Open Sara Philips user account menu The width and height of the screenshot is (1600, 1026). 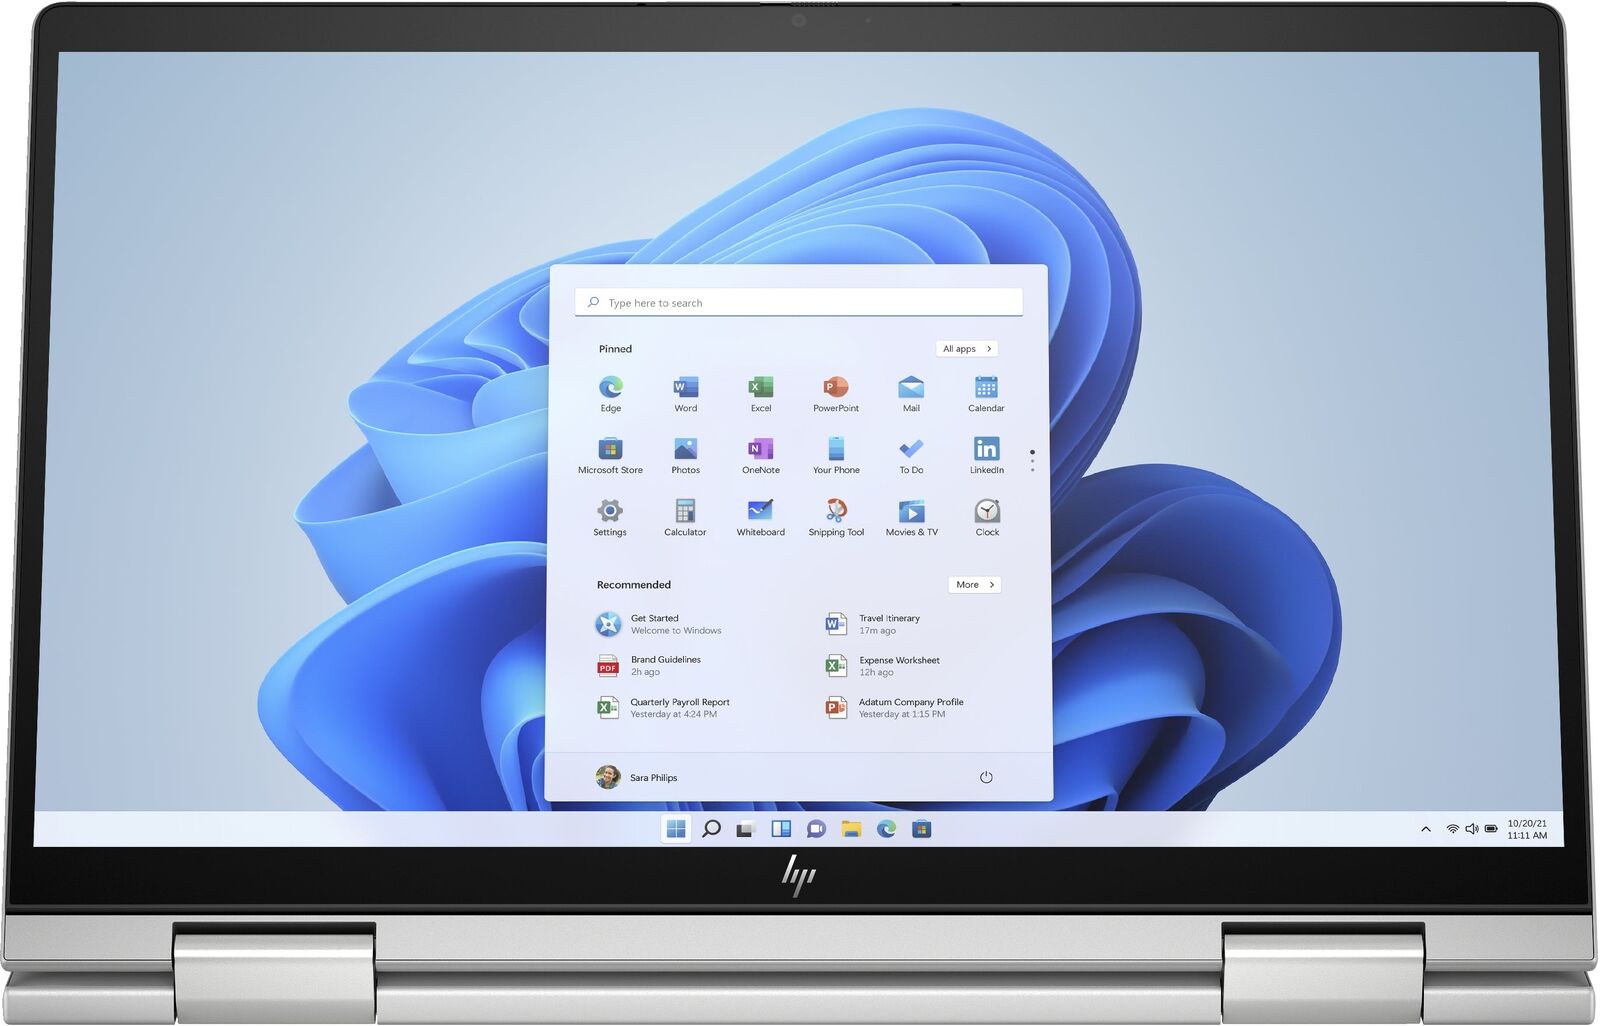(x=637, y=777)
